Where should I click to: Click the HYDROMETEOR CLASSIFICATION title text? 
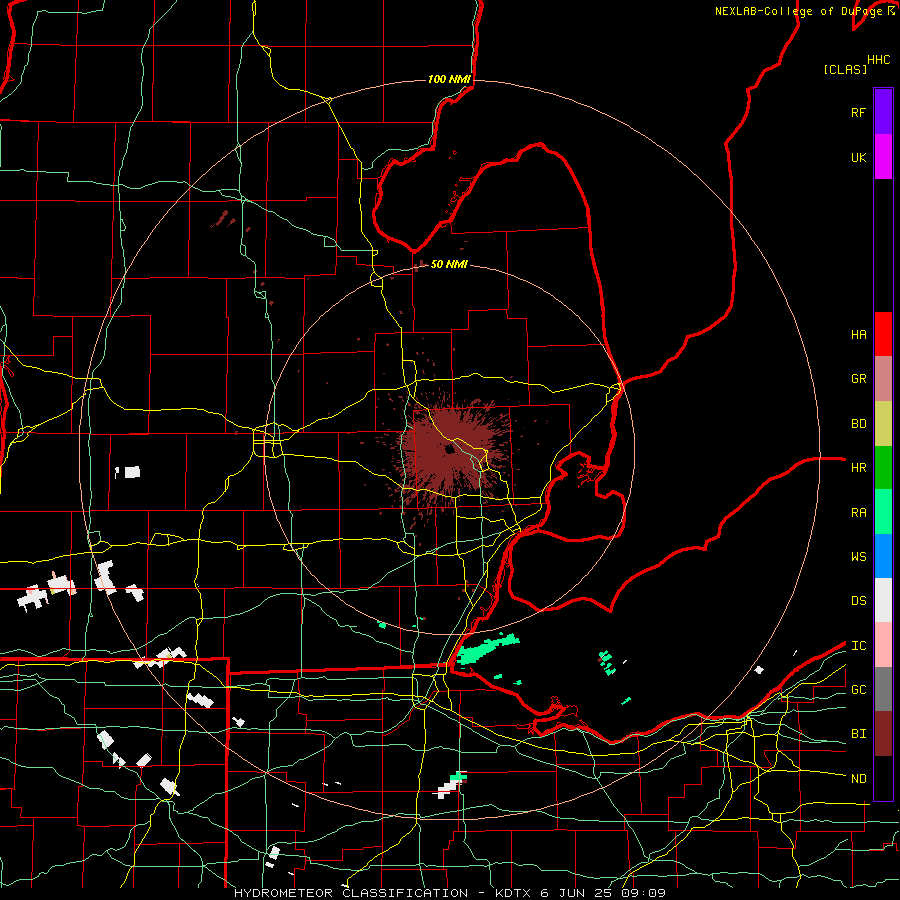tap(351, 893)
